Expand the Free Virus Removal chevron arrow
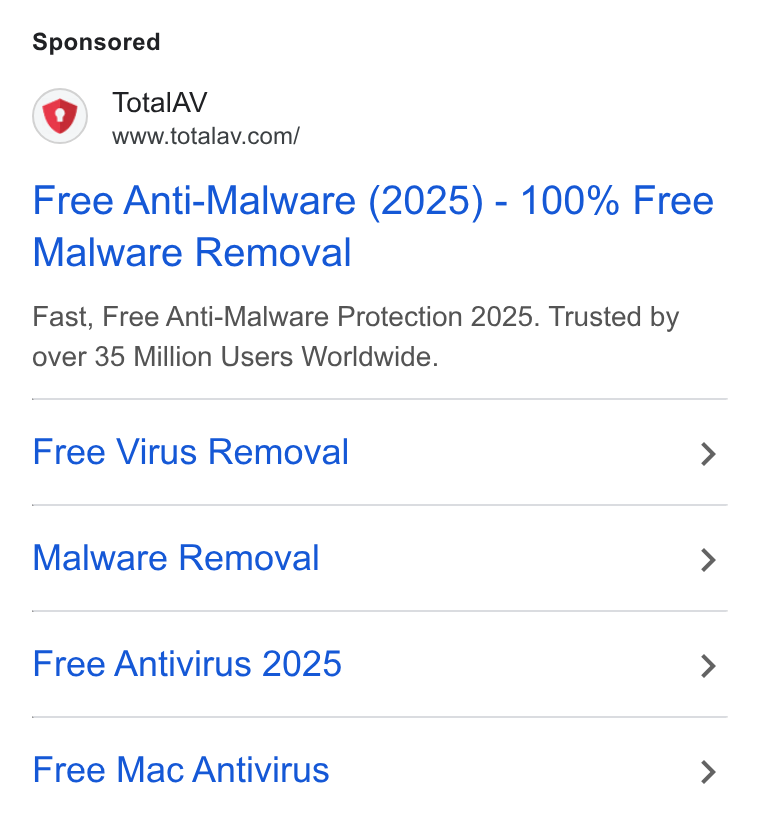760x822 pixels. 708,454
